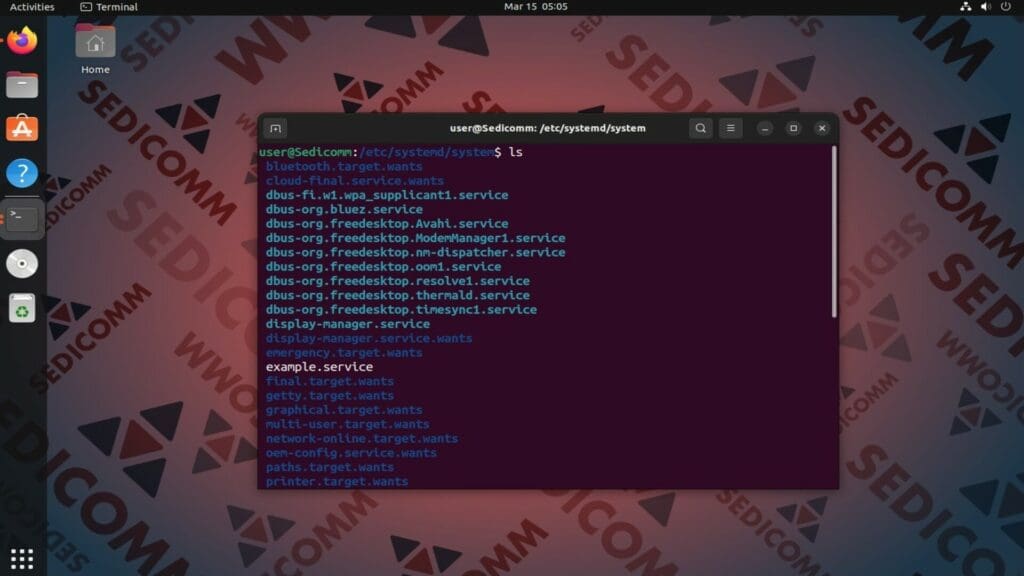Minimize the terminal window
1024x576 pixels.
click(x=765, y=129)
